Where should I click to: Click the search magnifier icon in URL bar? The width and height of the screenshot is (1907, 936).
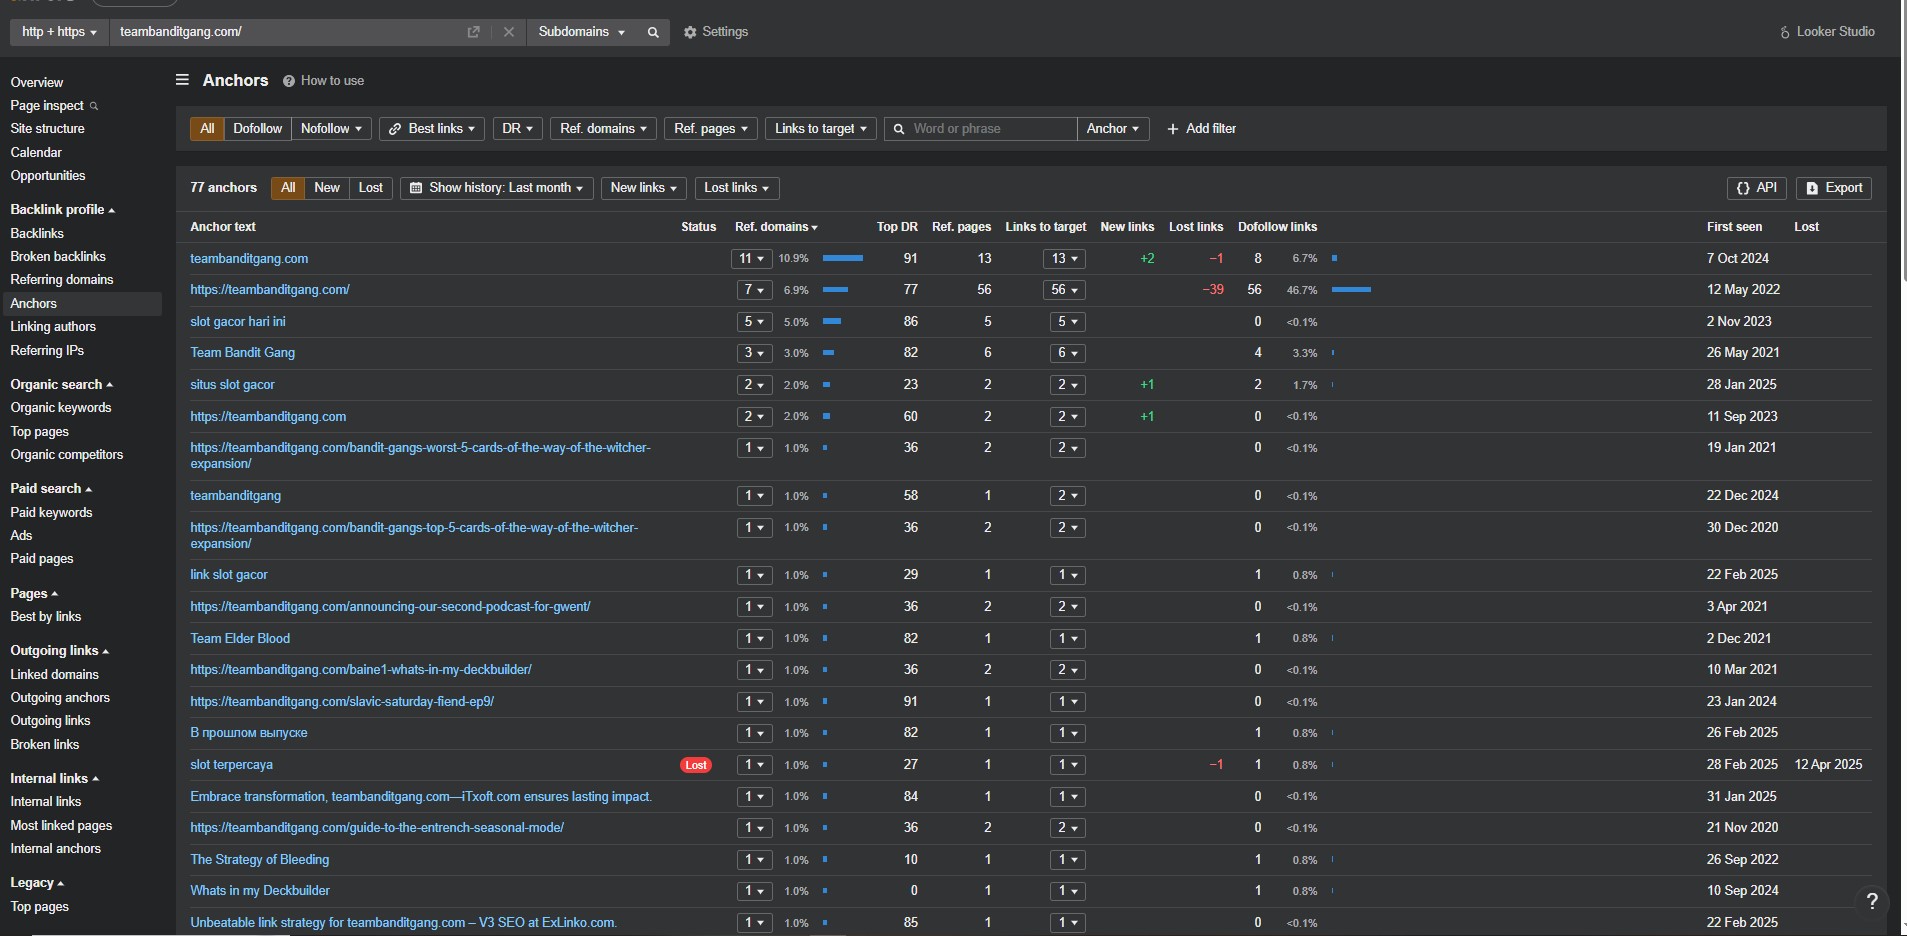(653, 32)
